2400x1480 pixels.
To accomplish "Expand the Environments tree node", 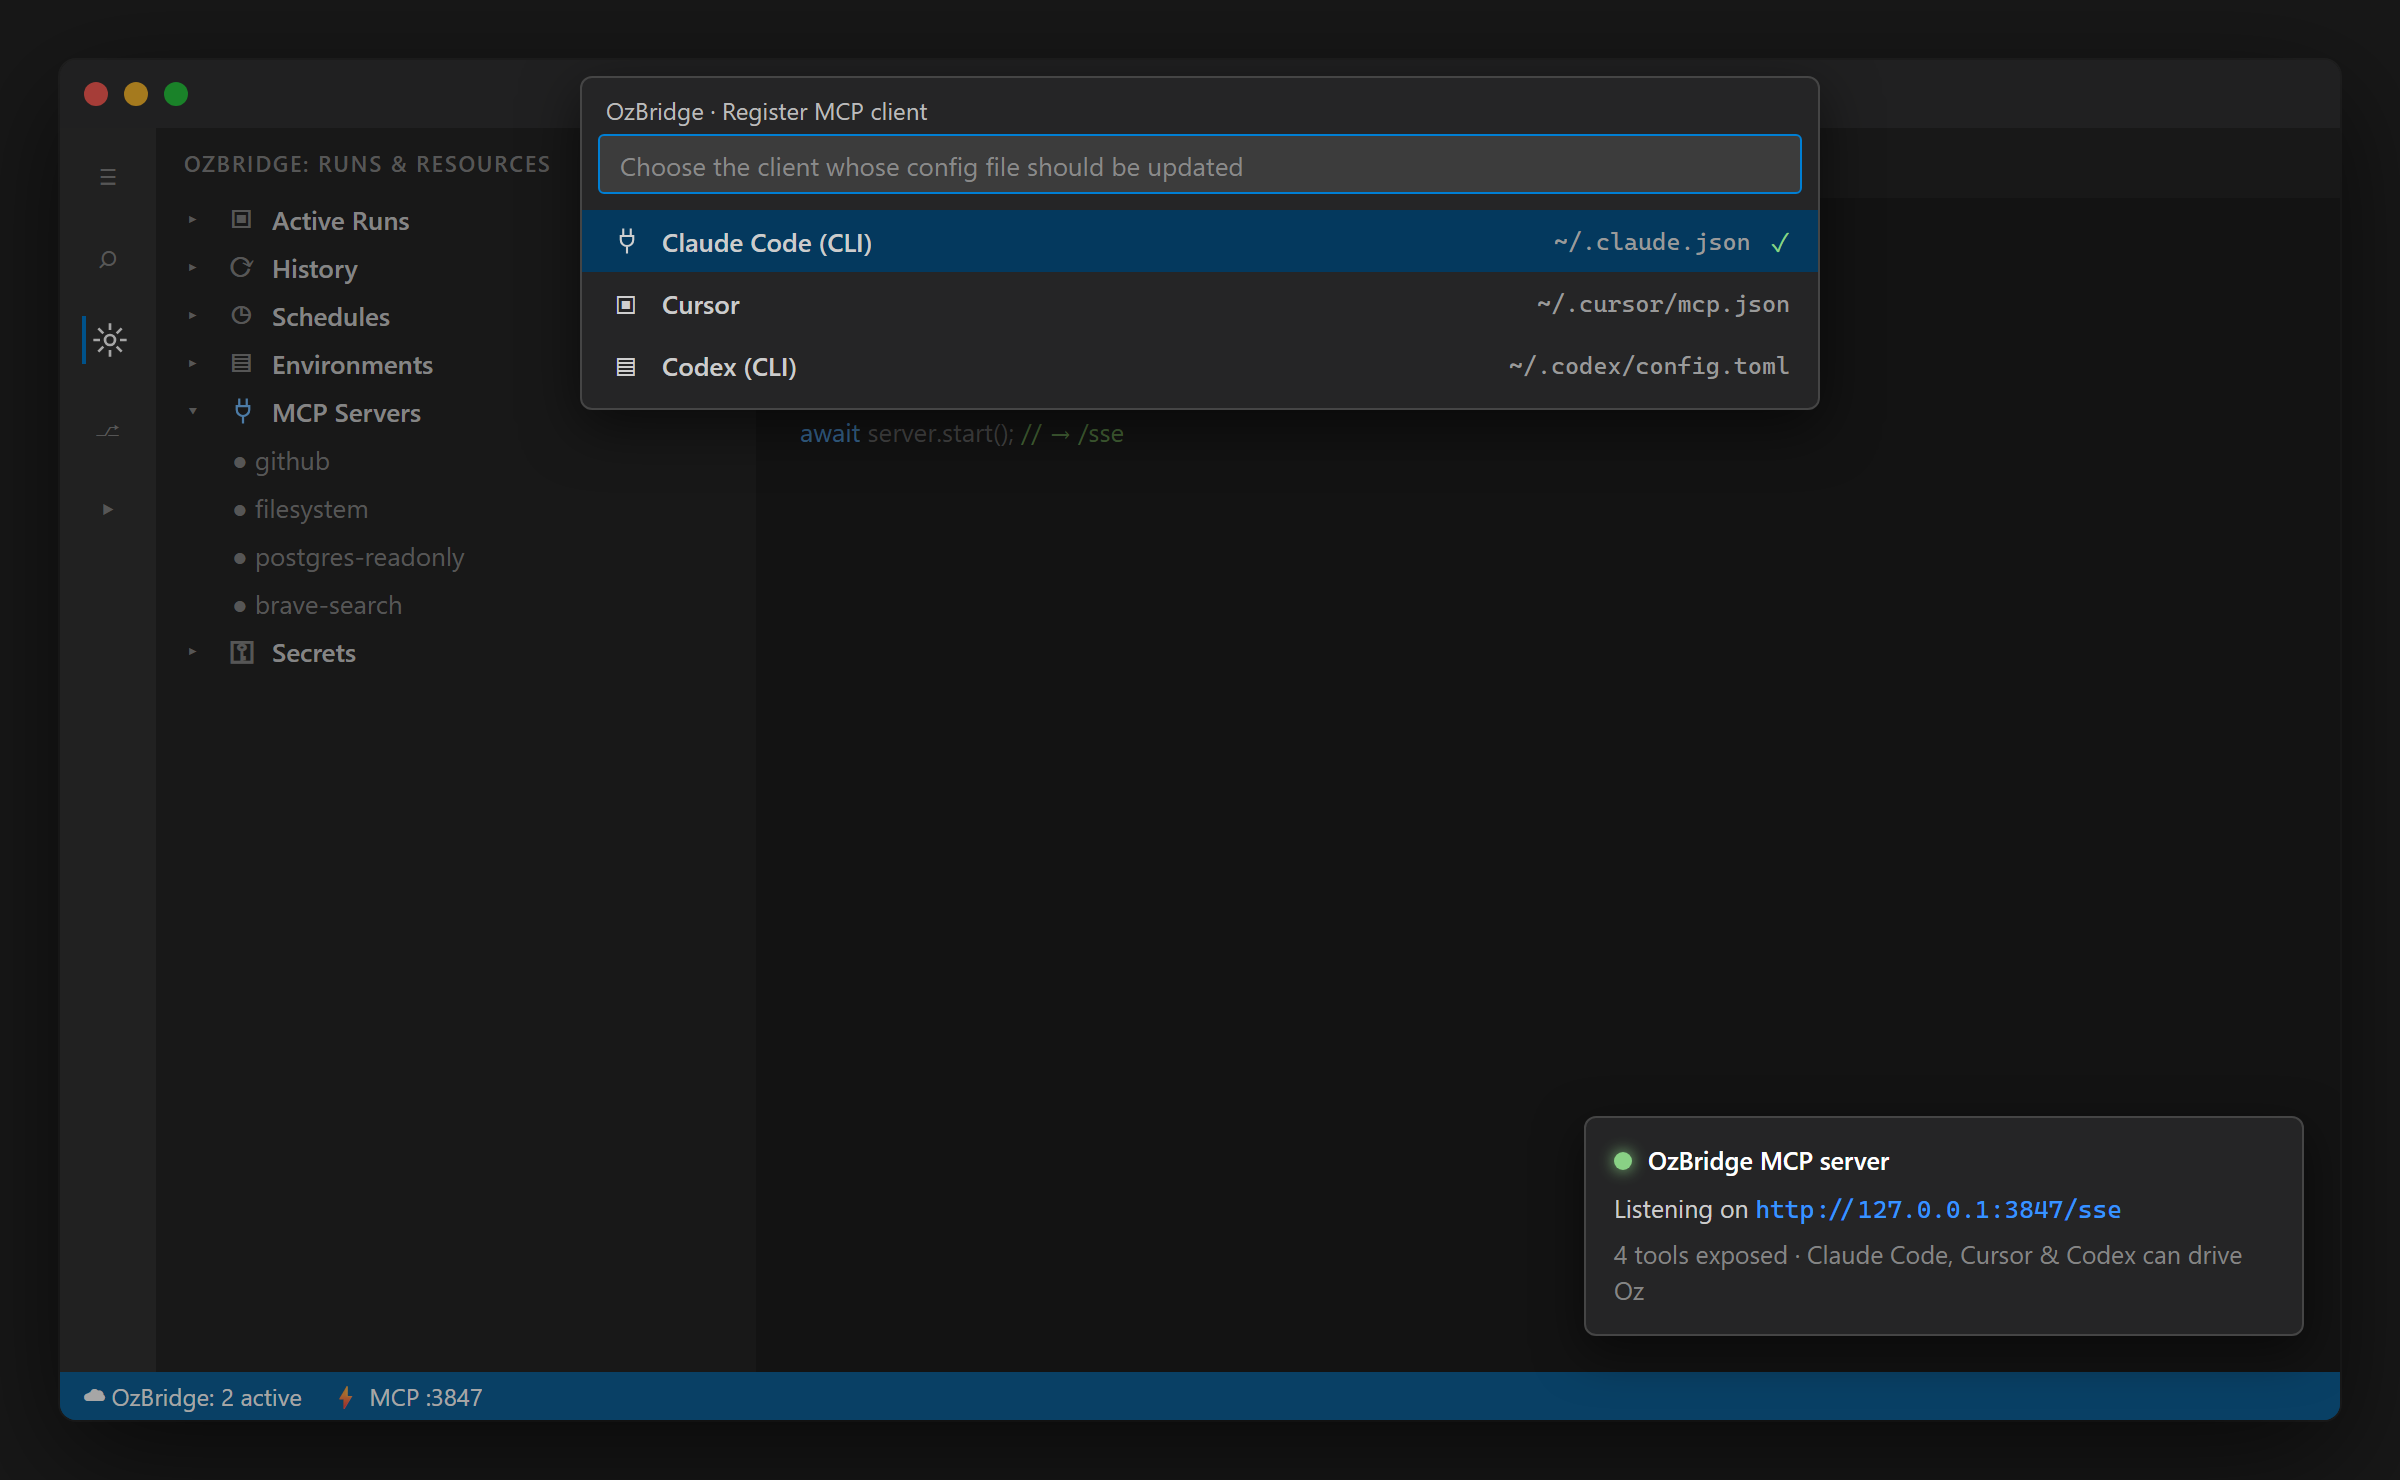I will [192, 363].
